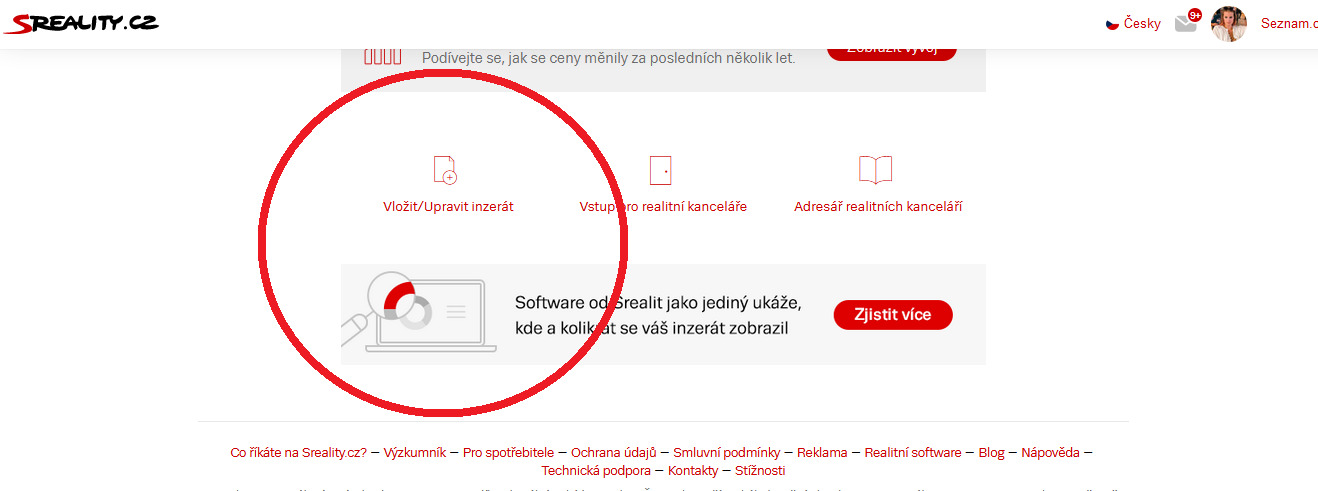
Task: Open the Reklama footer link
Action: pyautogui.click(x=822, y=453)
